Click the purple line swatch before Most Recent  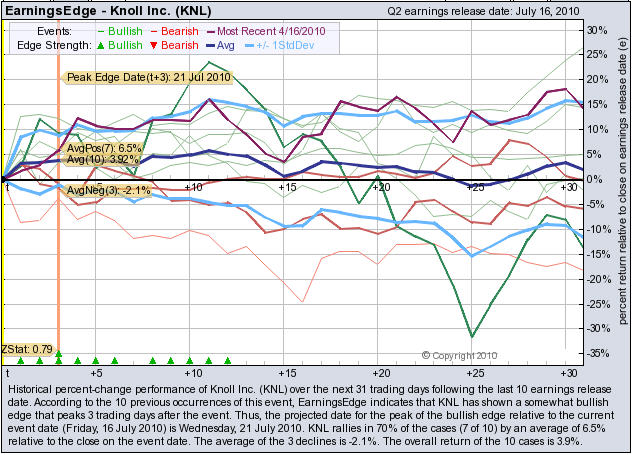coord(211,31)
